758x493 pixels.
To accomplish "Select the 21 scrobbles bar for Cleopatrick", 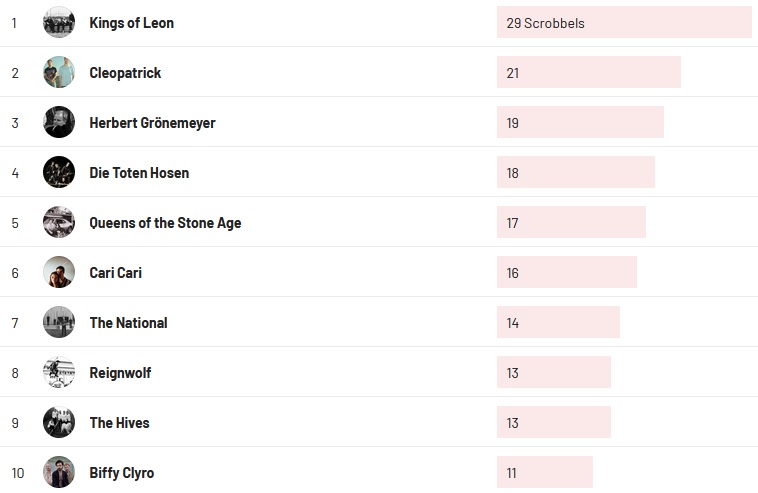I will 588,72.
